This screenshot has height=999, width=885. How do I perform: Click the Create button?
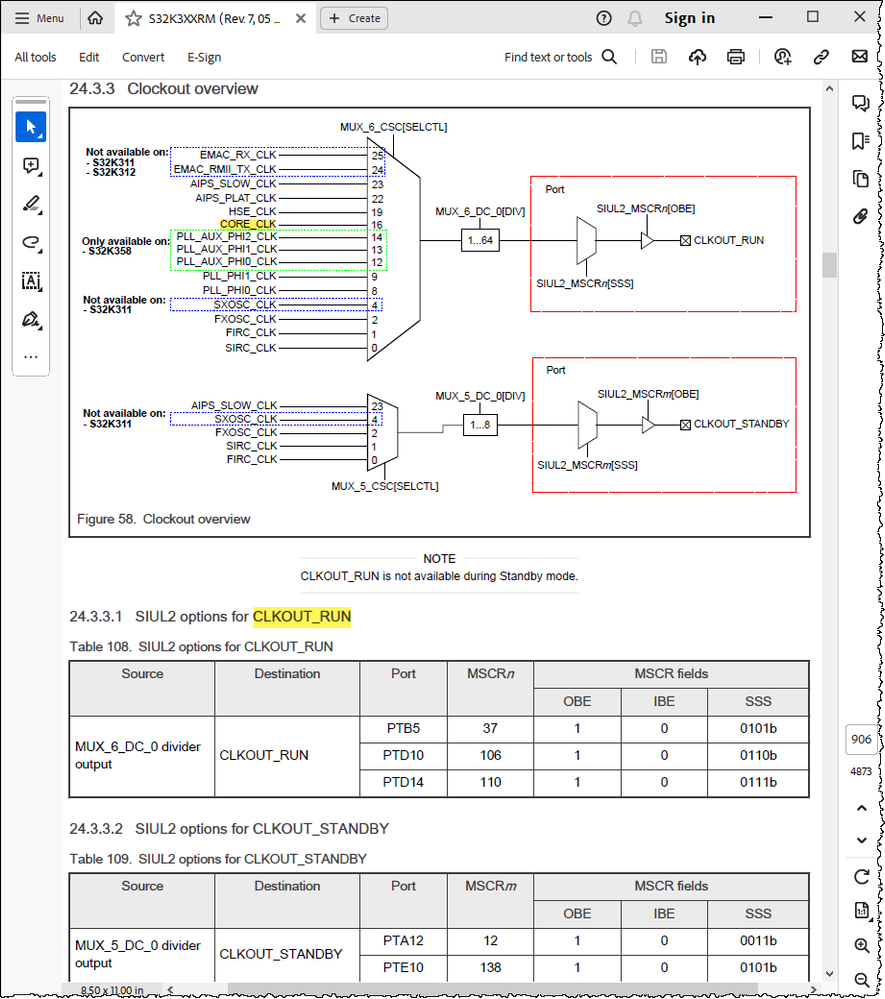click(354, 18)
